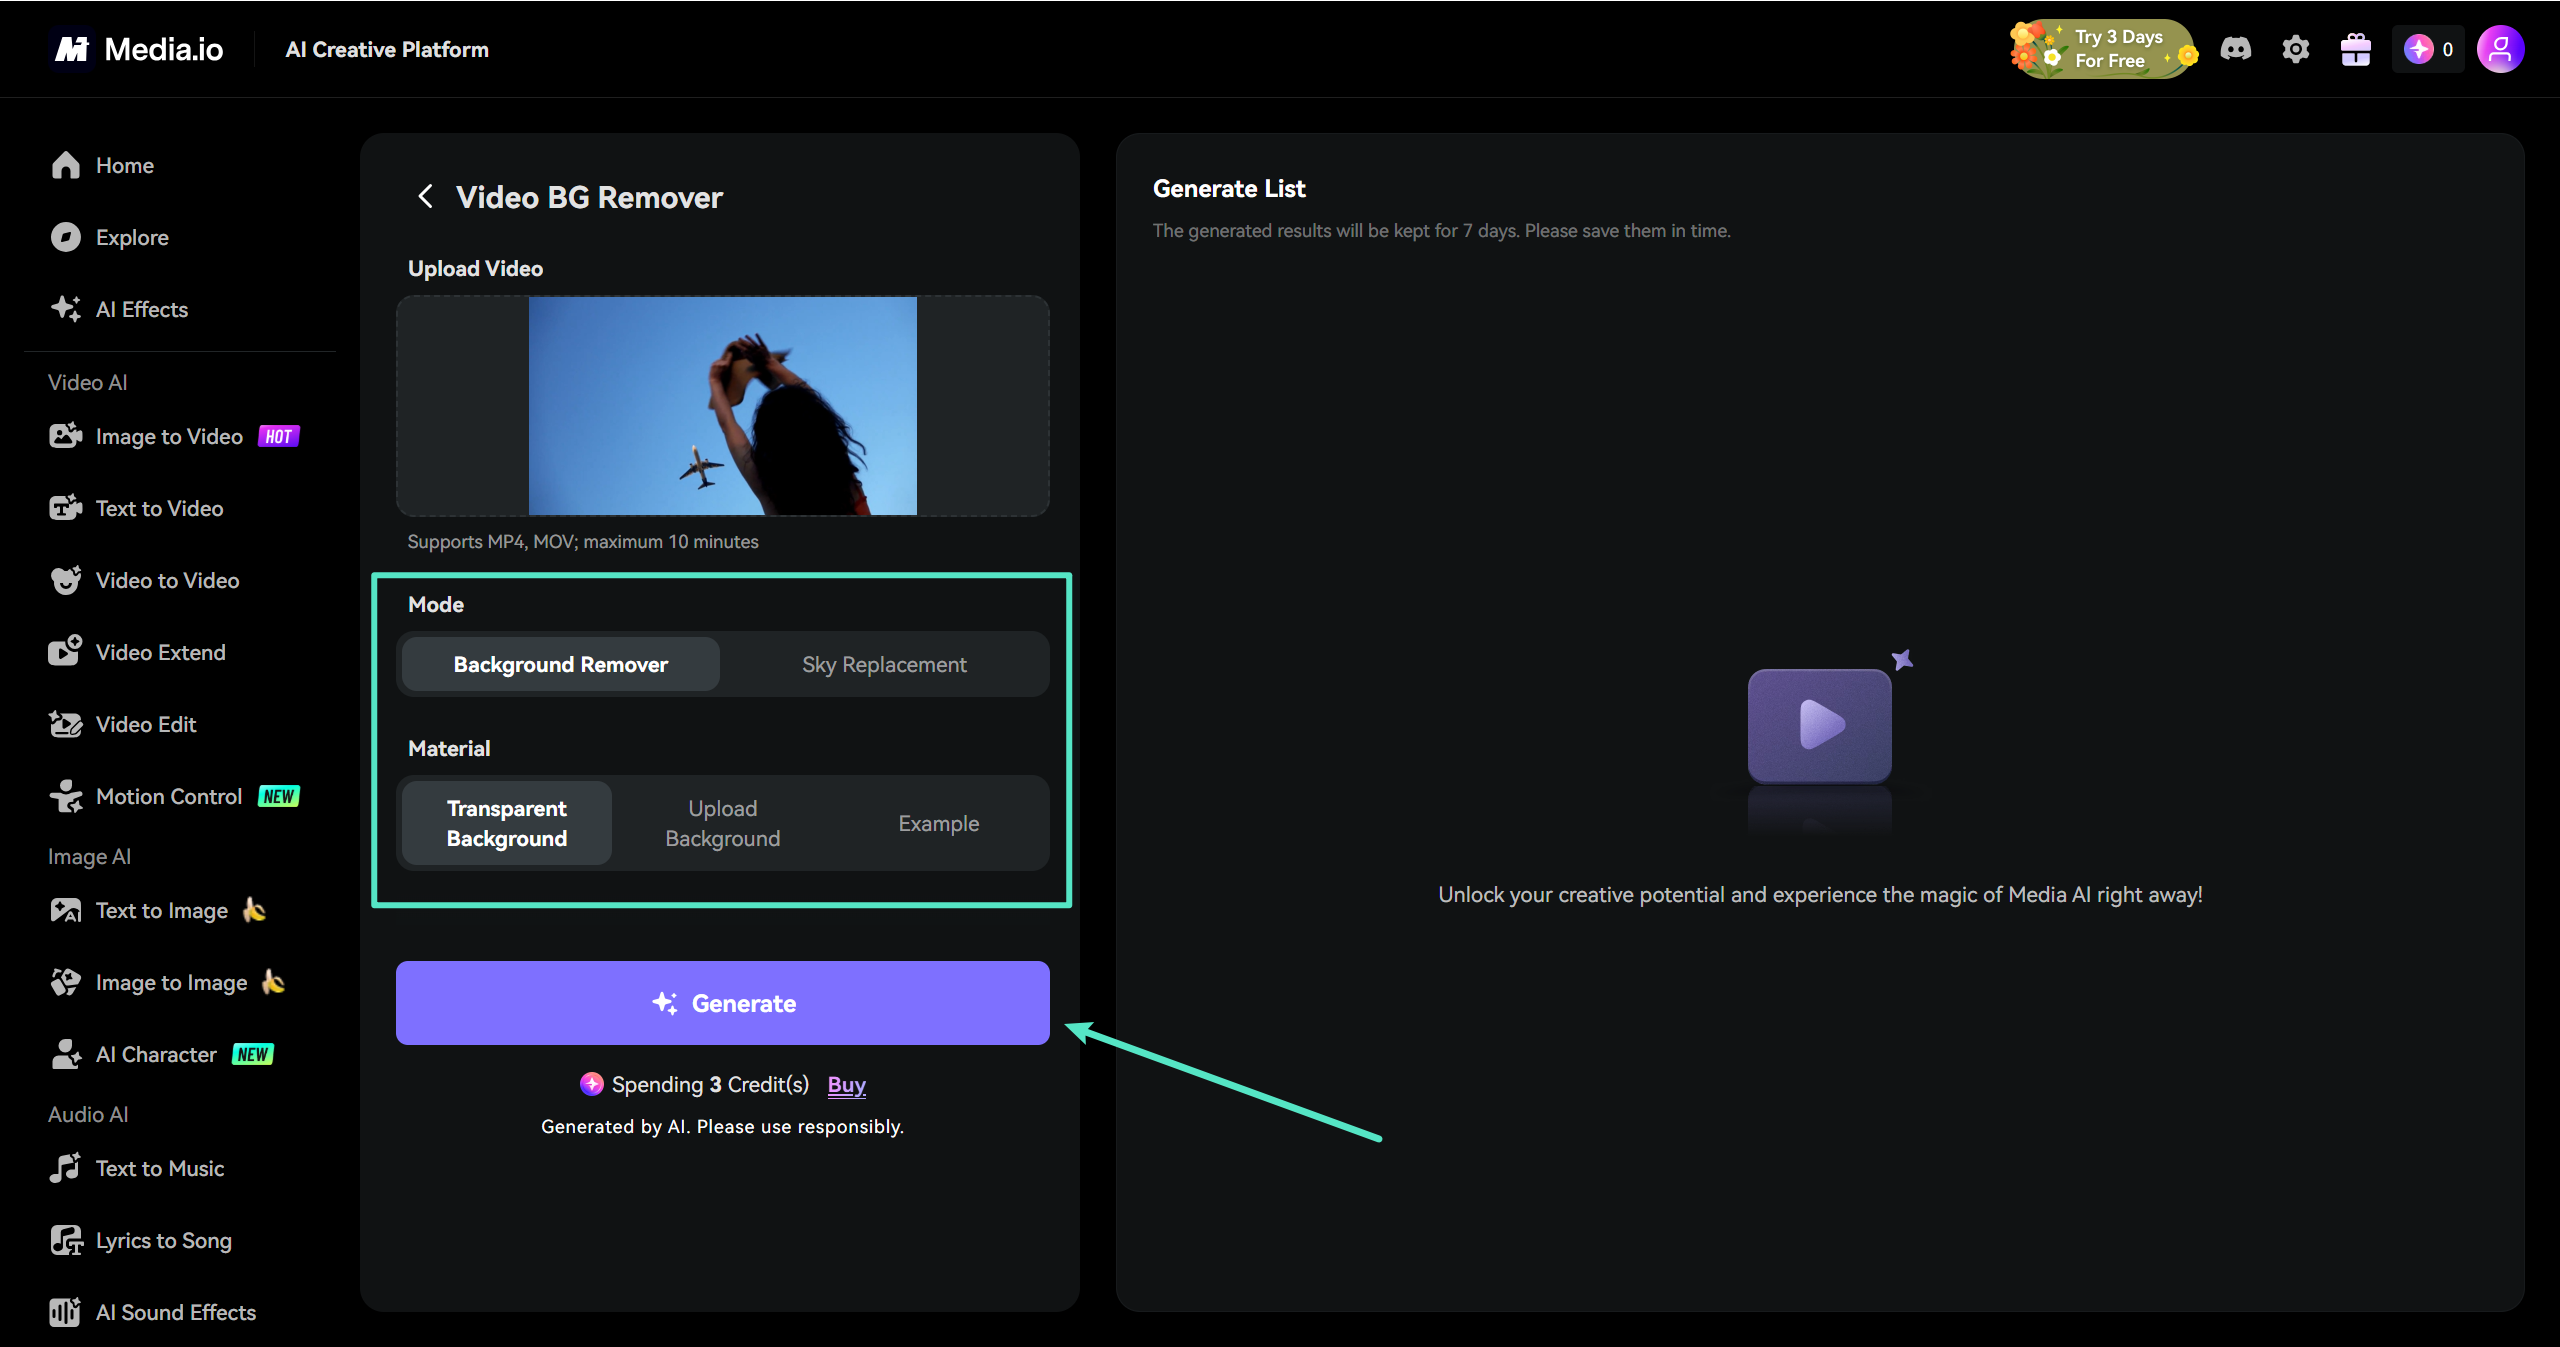Viewport: 2560px width, 1347px height.
Task: Open the settings gear icon
Action: point(2295,49)
